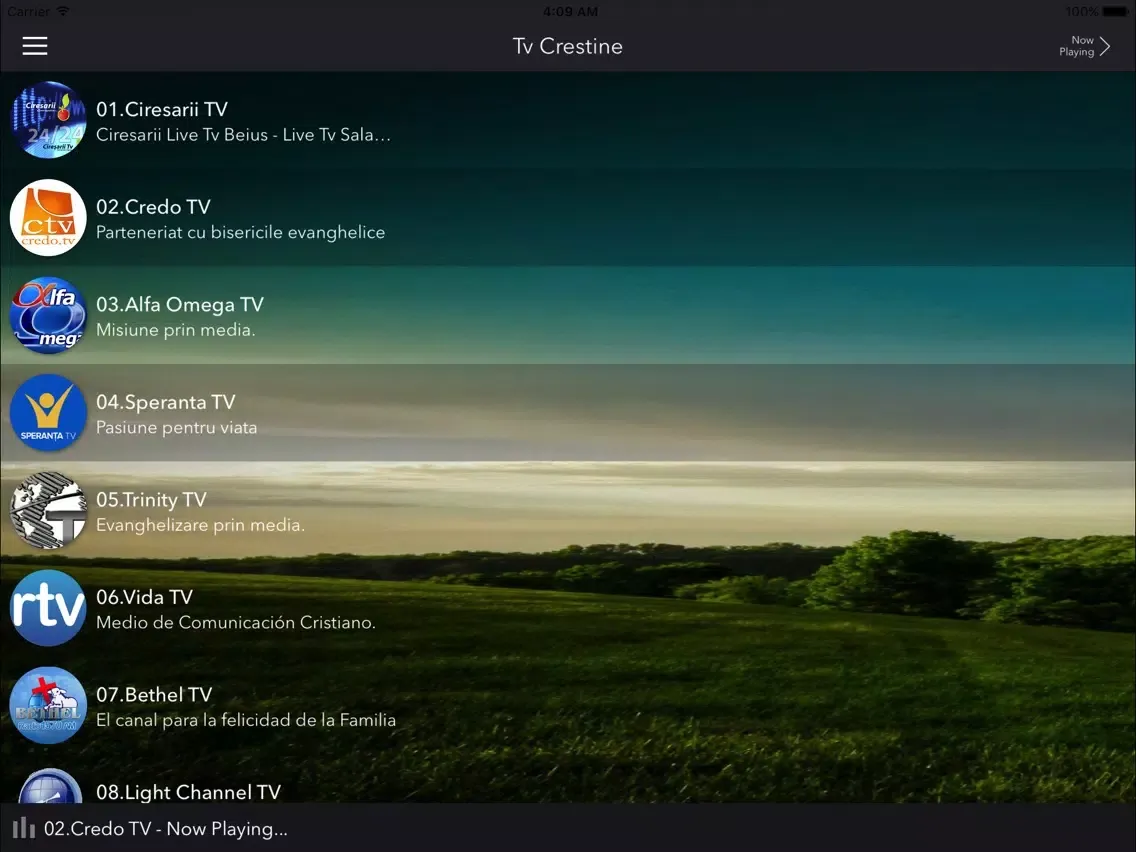Tap the Credo TV ctv logo

(49, 217)
